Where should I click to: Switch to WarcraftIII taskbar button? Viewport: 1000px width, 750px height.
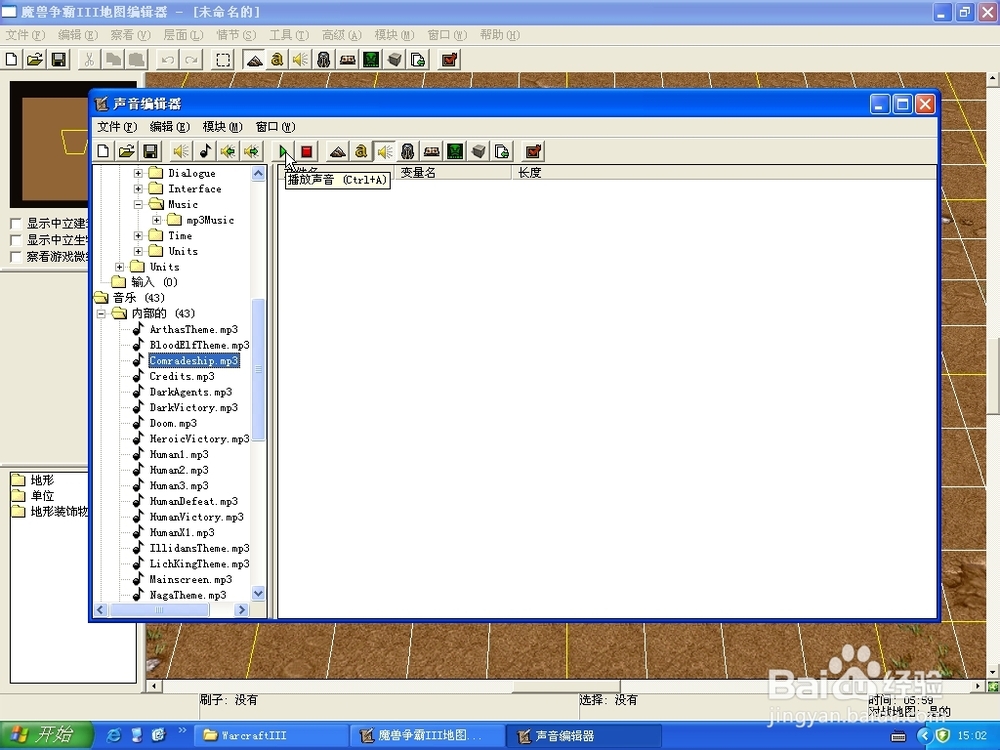tap(270, 735)
